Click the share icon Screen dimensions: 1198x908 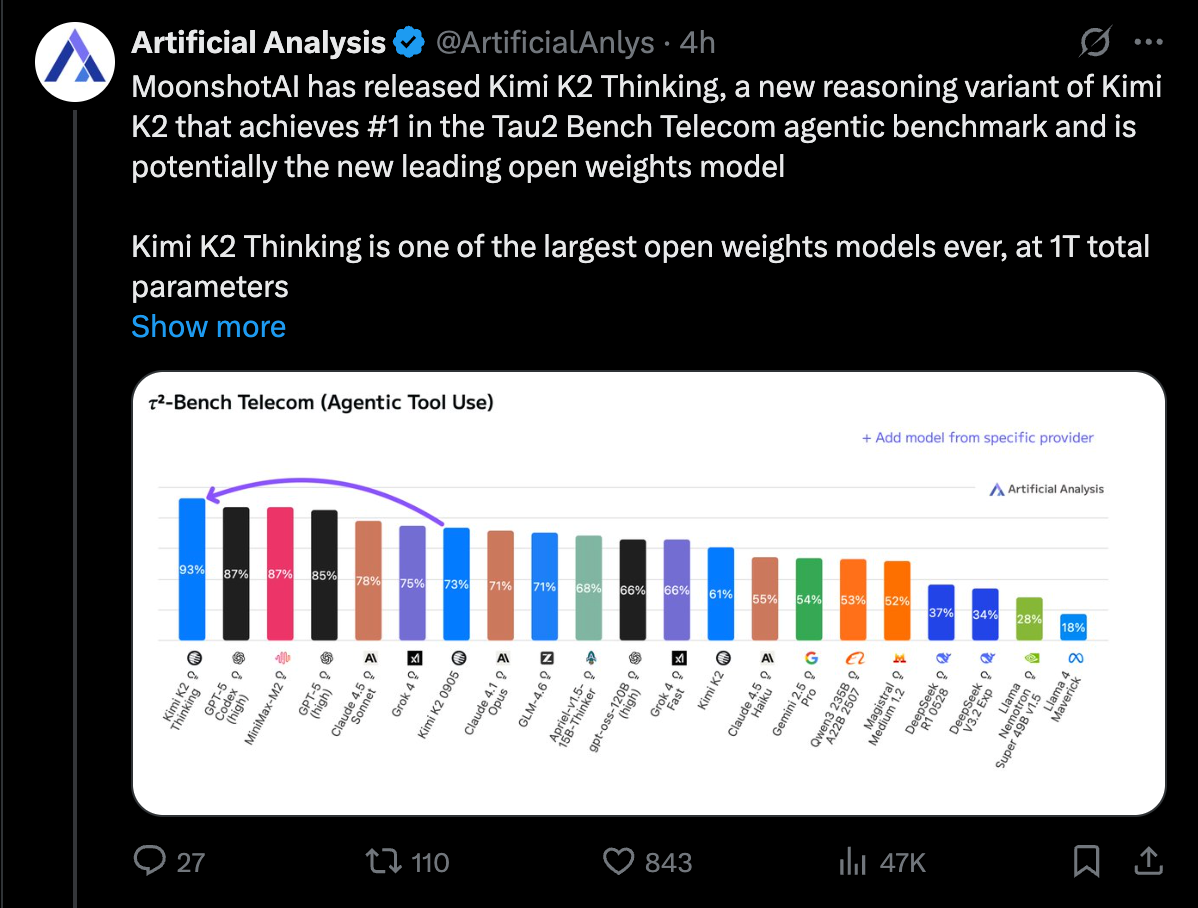[x=1146, y=861]
